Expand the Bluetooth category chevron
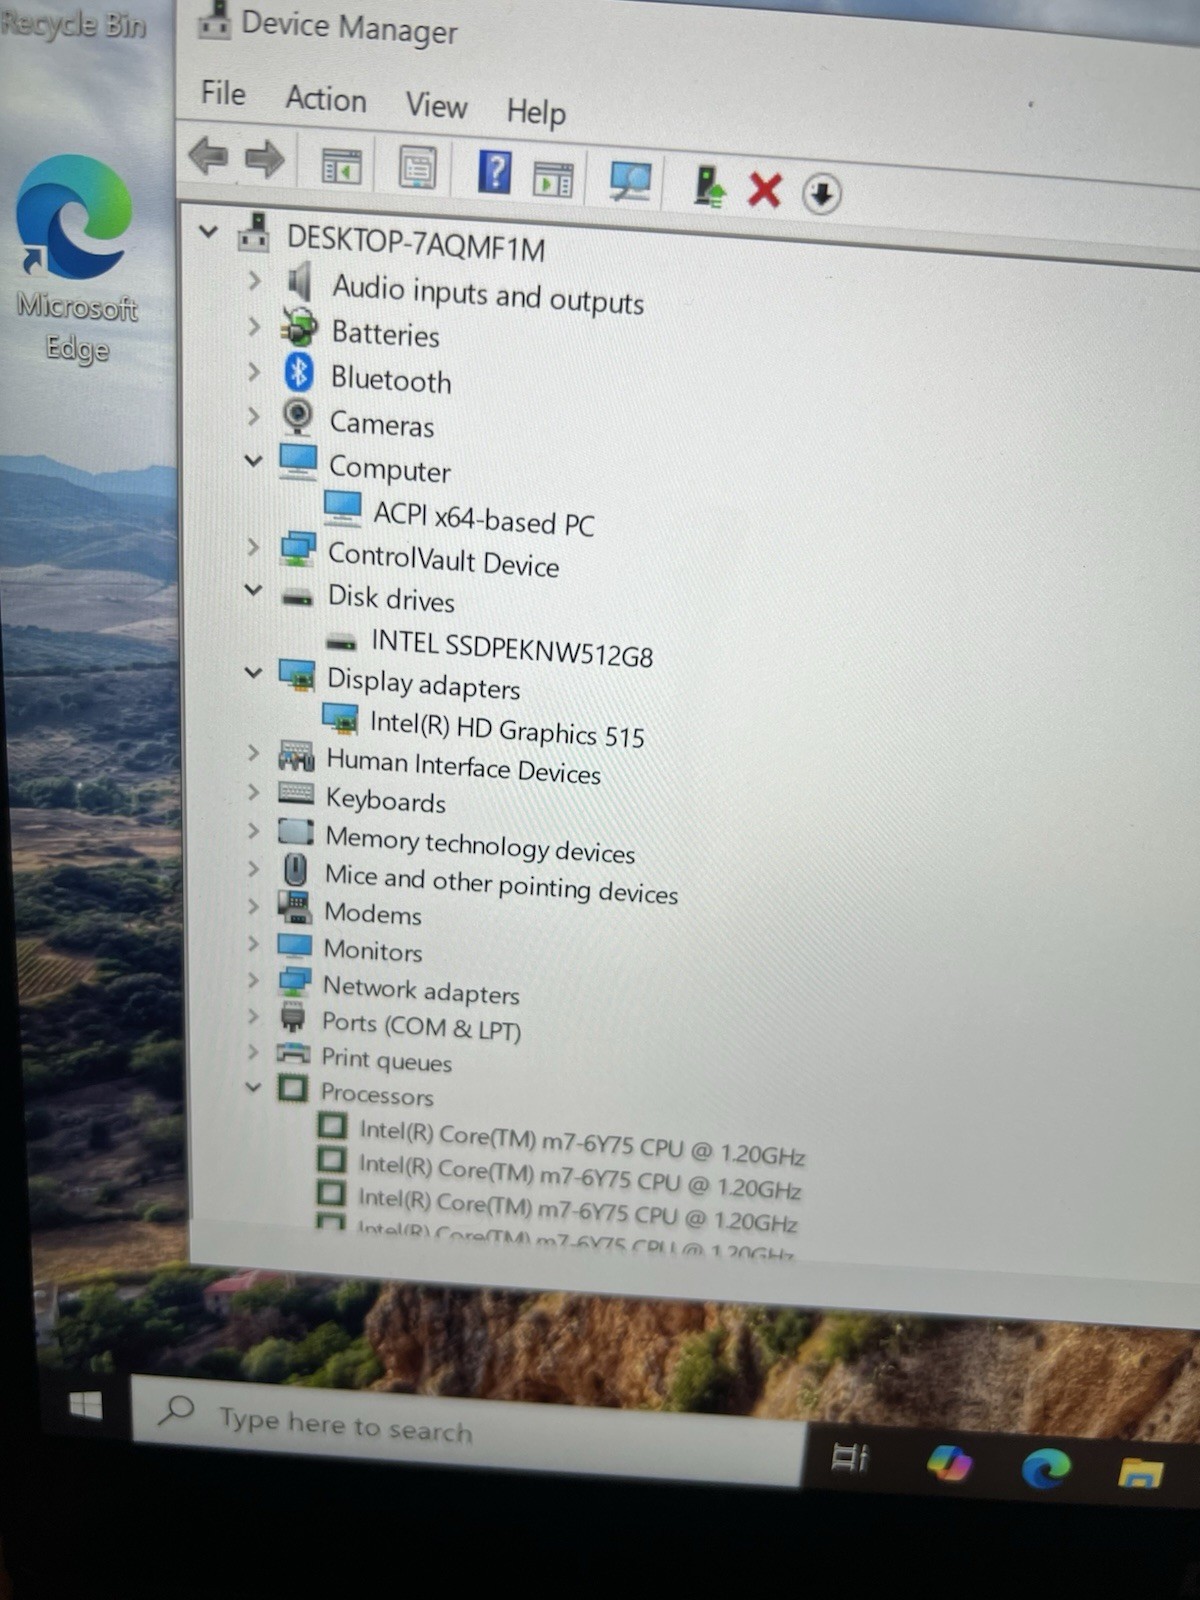 254,372
